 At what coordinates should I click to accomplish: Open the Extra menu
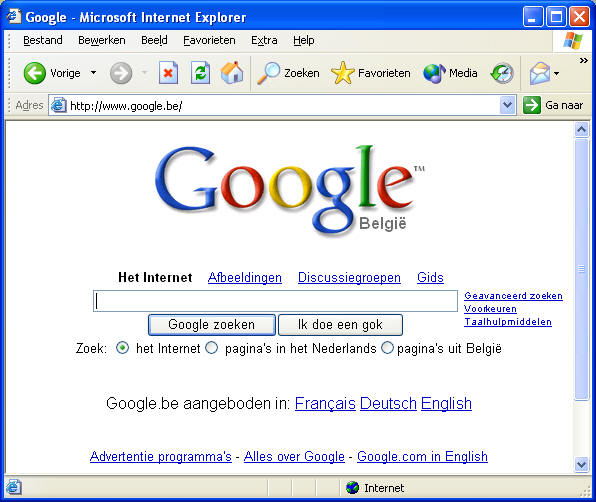pos(264,40)
